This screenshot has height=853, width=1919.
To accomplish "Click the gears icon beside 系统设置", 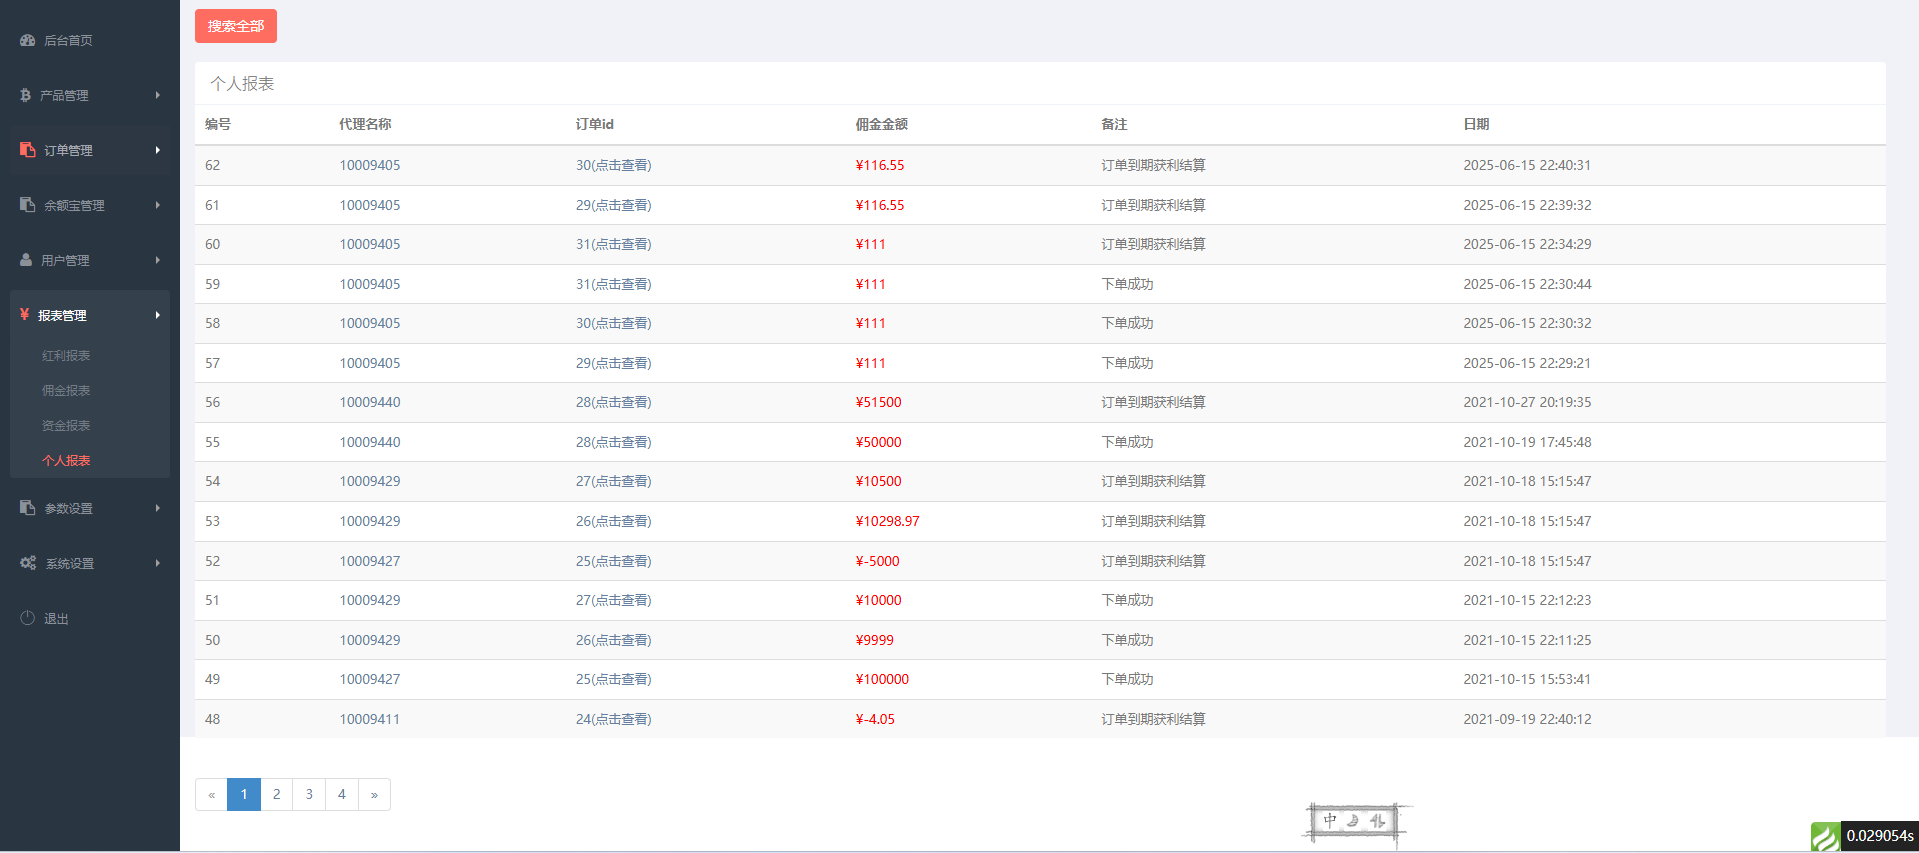I will coord(28,563).
